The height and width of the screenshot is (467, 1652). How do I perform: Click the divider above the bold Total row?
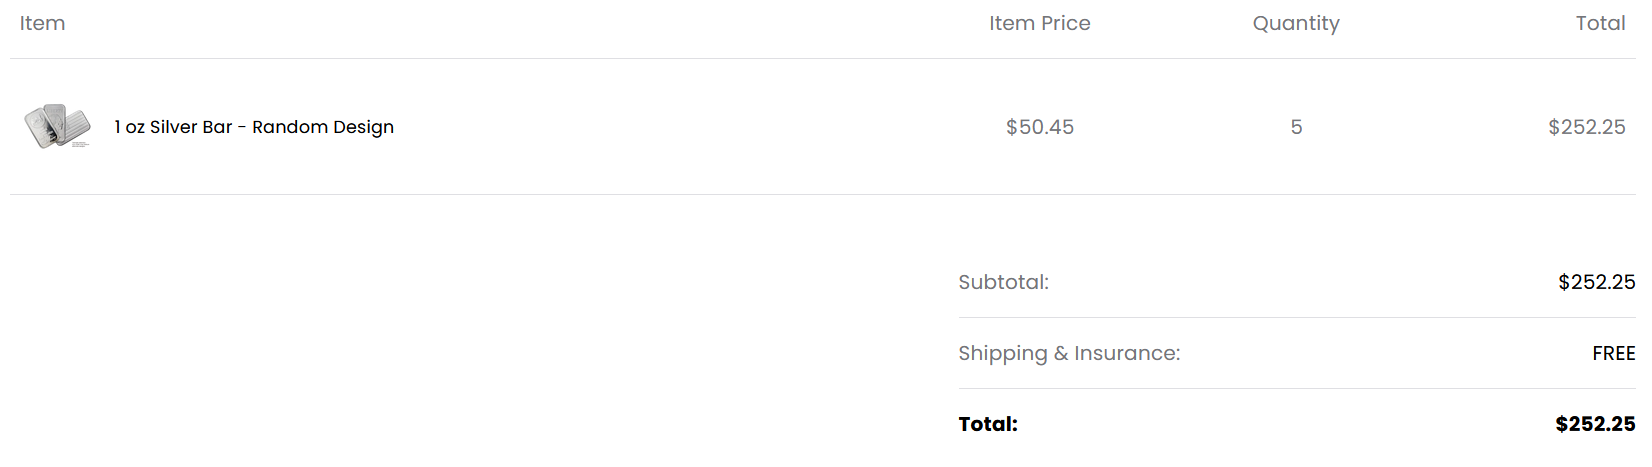point(1296,388)
